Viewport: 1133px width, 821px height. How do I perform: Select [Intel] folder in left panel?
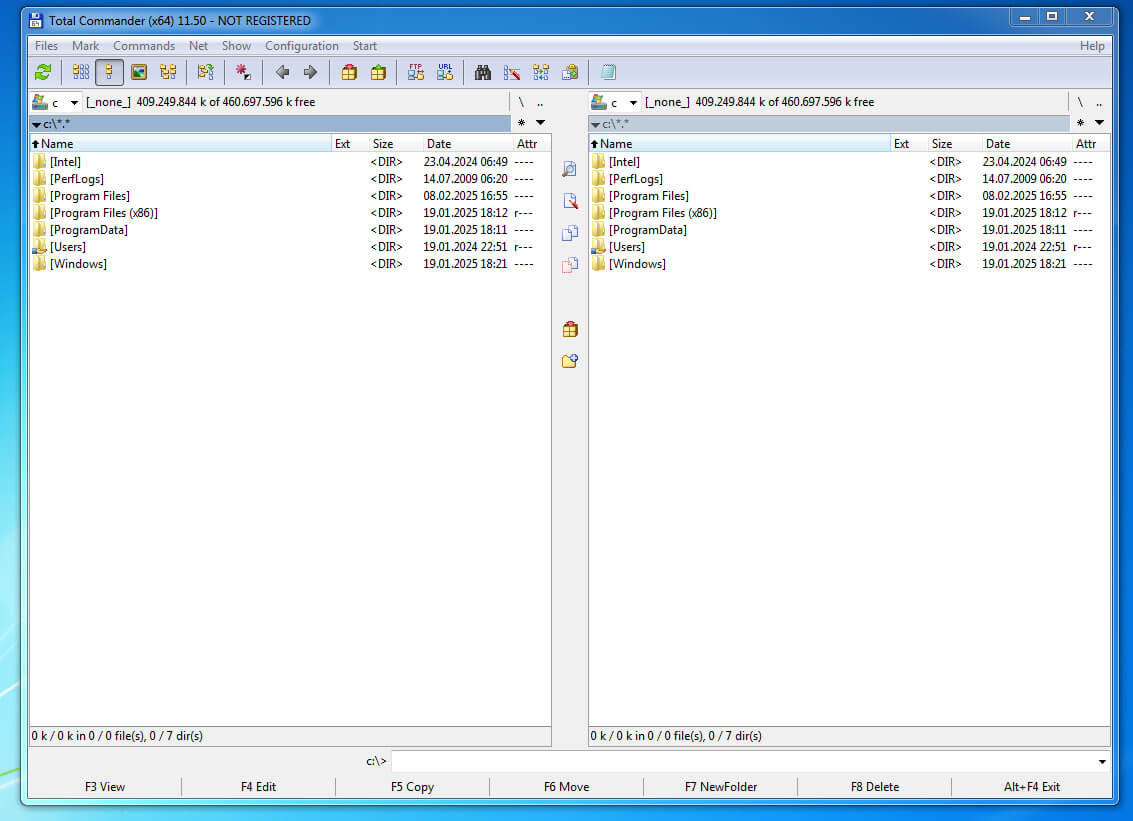click(x=290, y=162)
